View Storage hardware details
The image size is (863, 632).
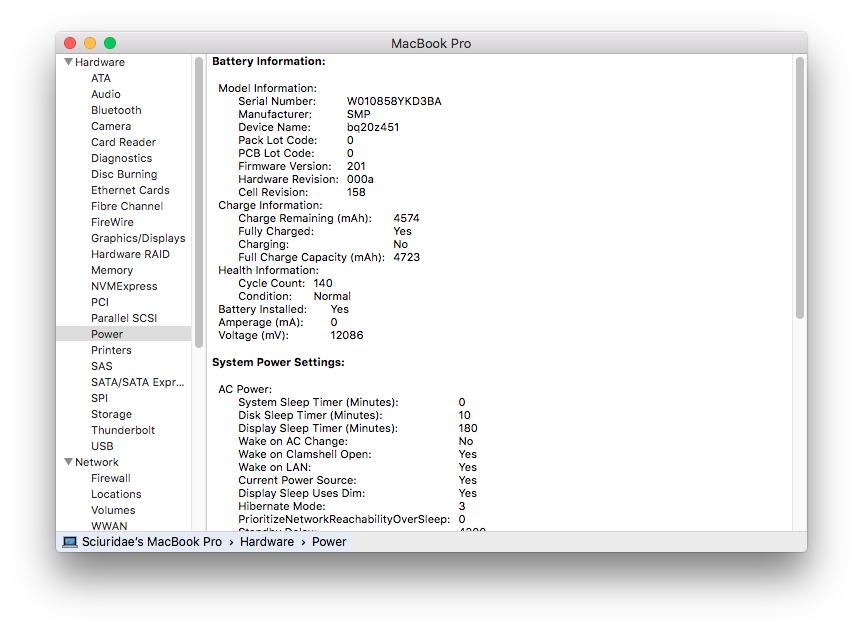pos(111,413)
